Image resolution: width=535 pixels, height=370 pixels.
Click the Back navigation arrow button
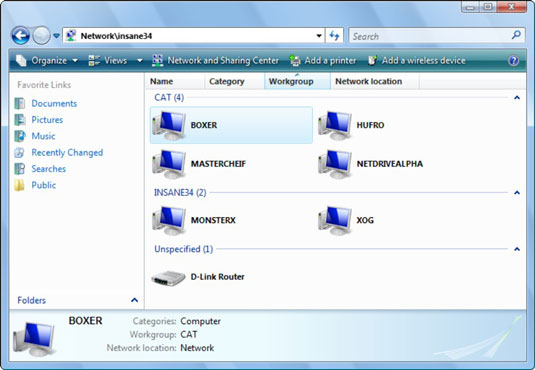point(20,35)
